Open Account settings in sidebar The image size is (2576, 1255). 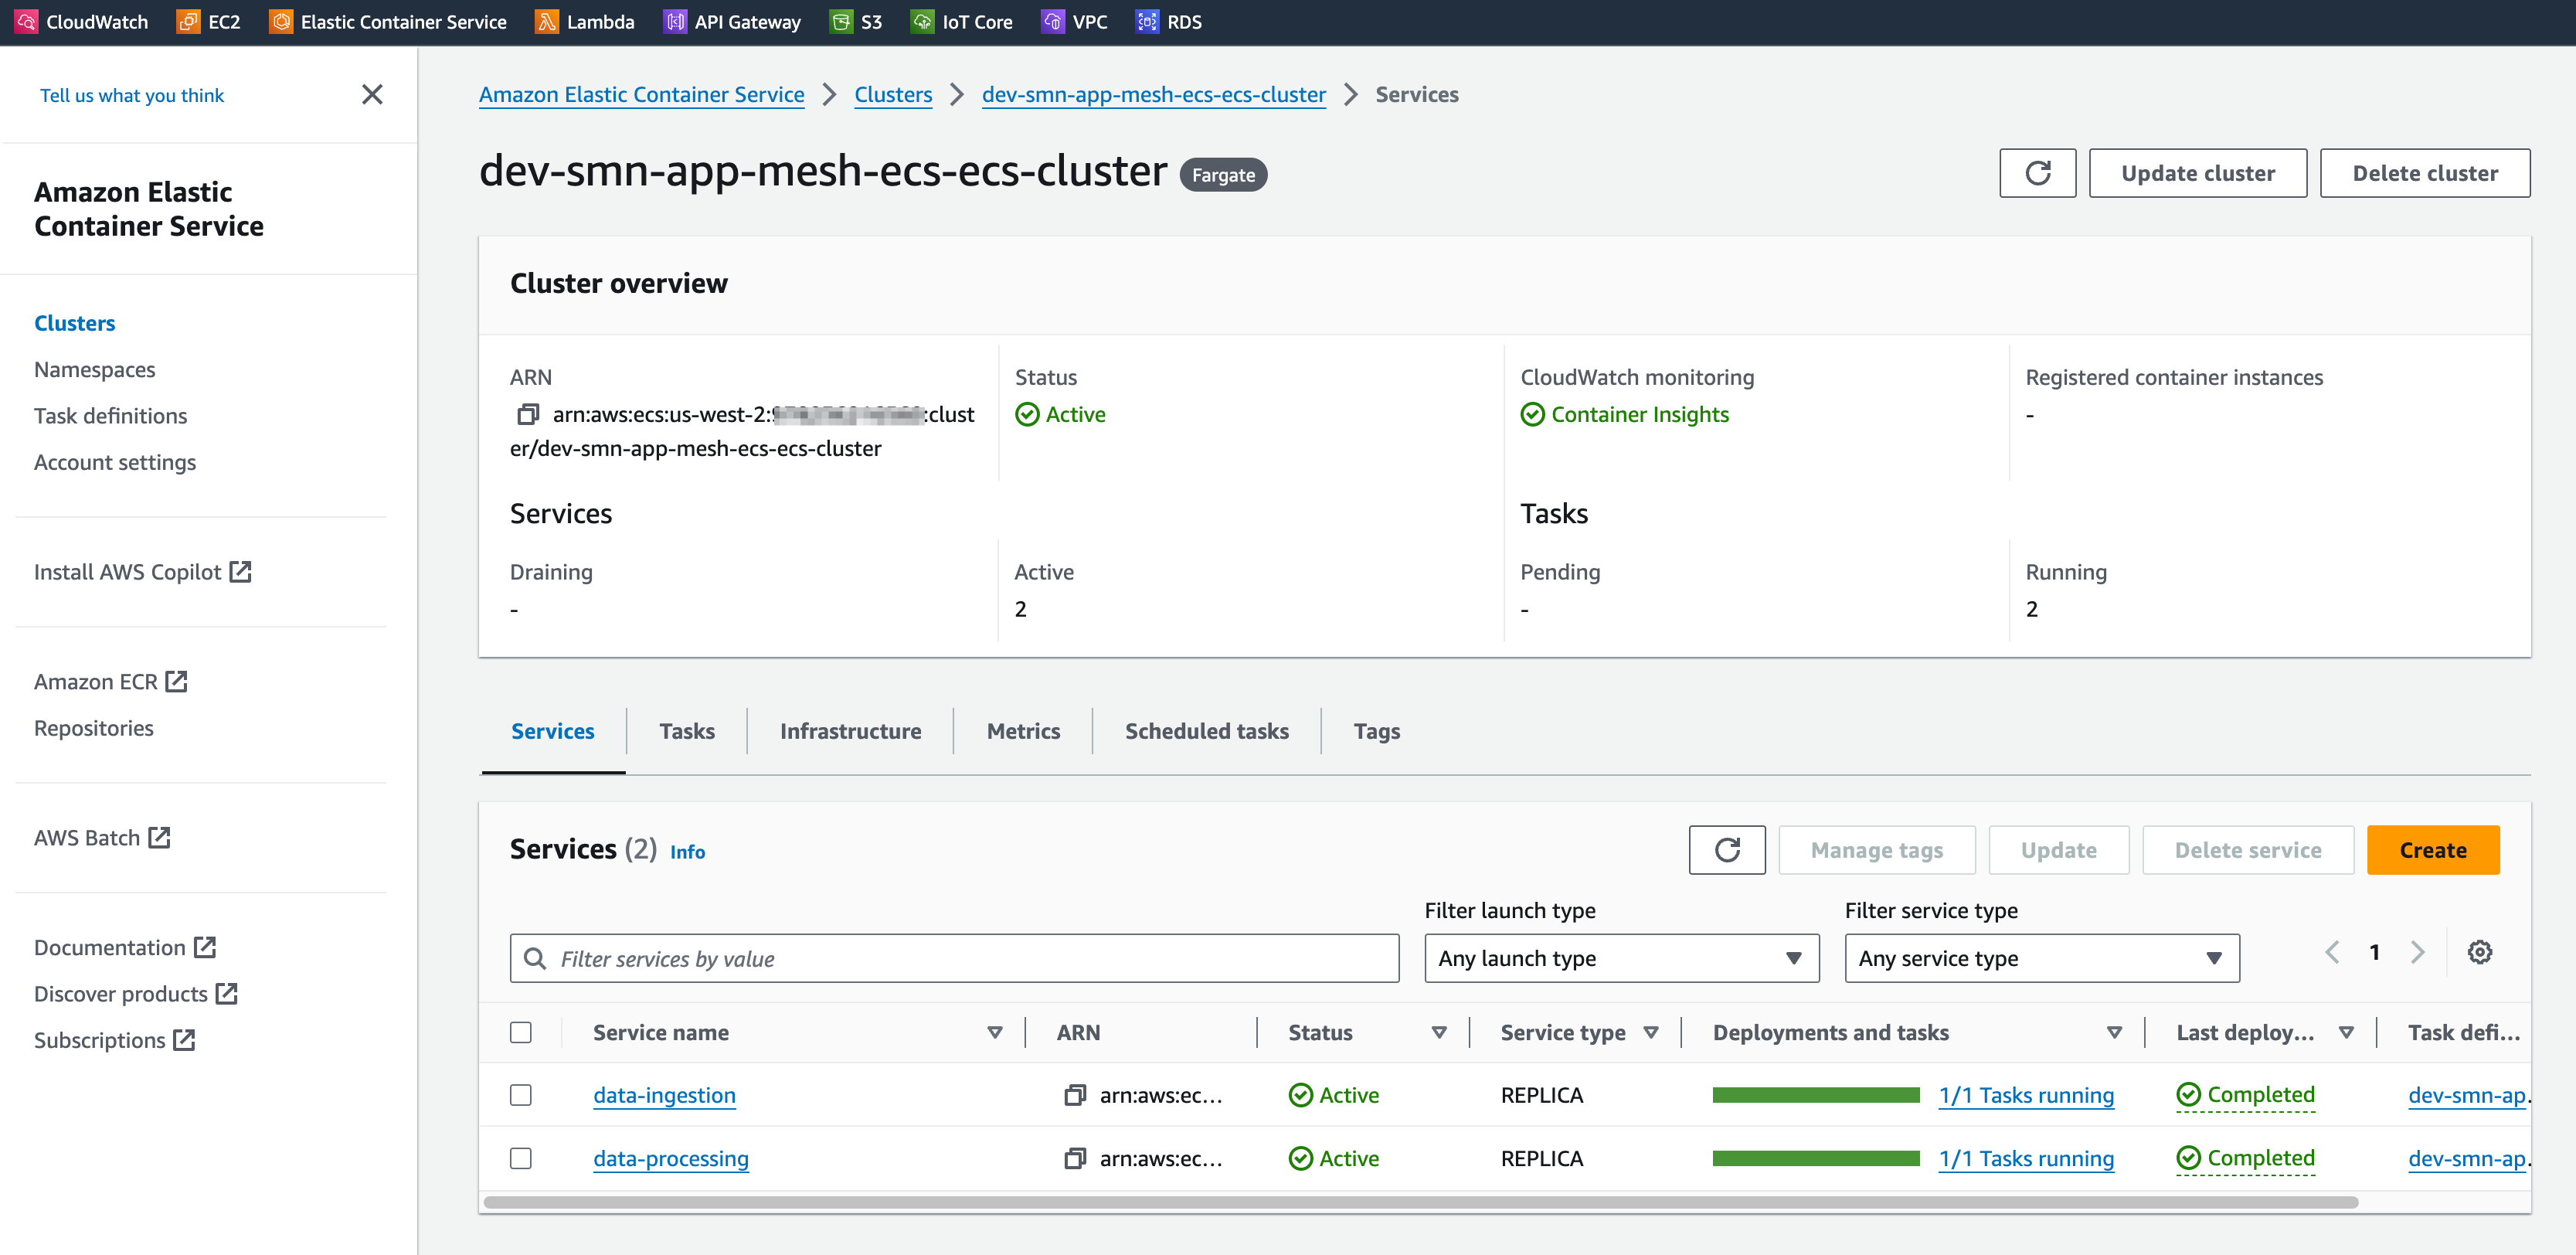click(115, 462)
